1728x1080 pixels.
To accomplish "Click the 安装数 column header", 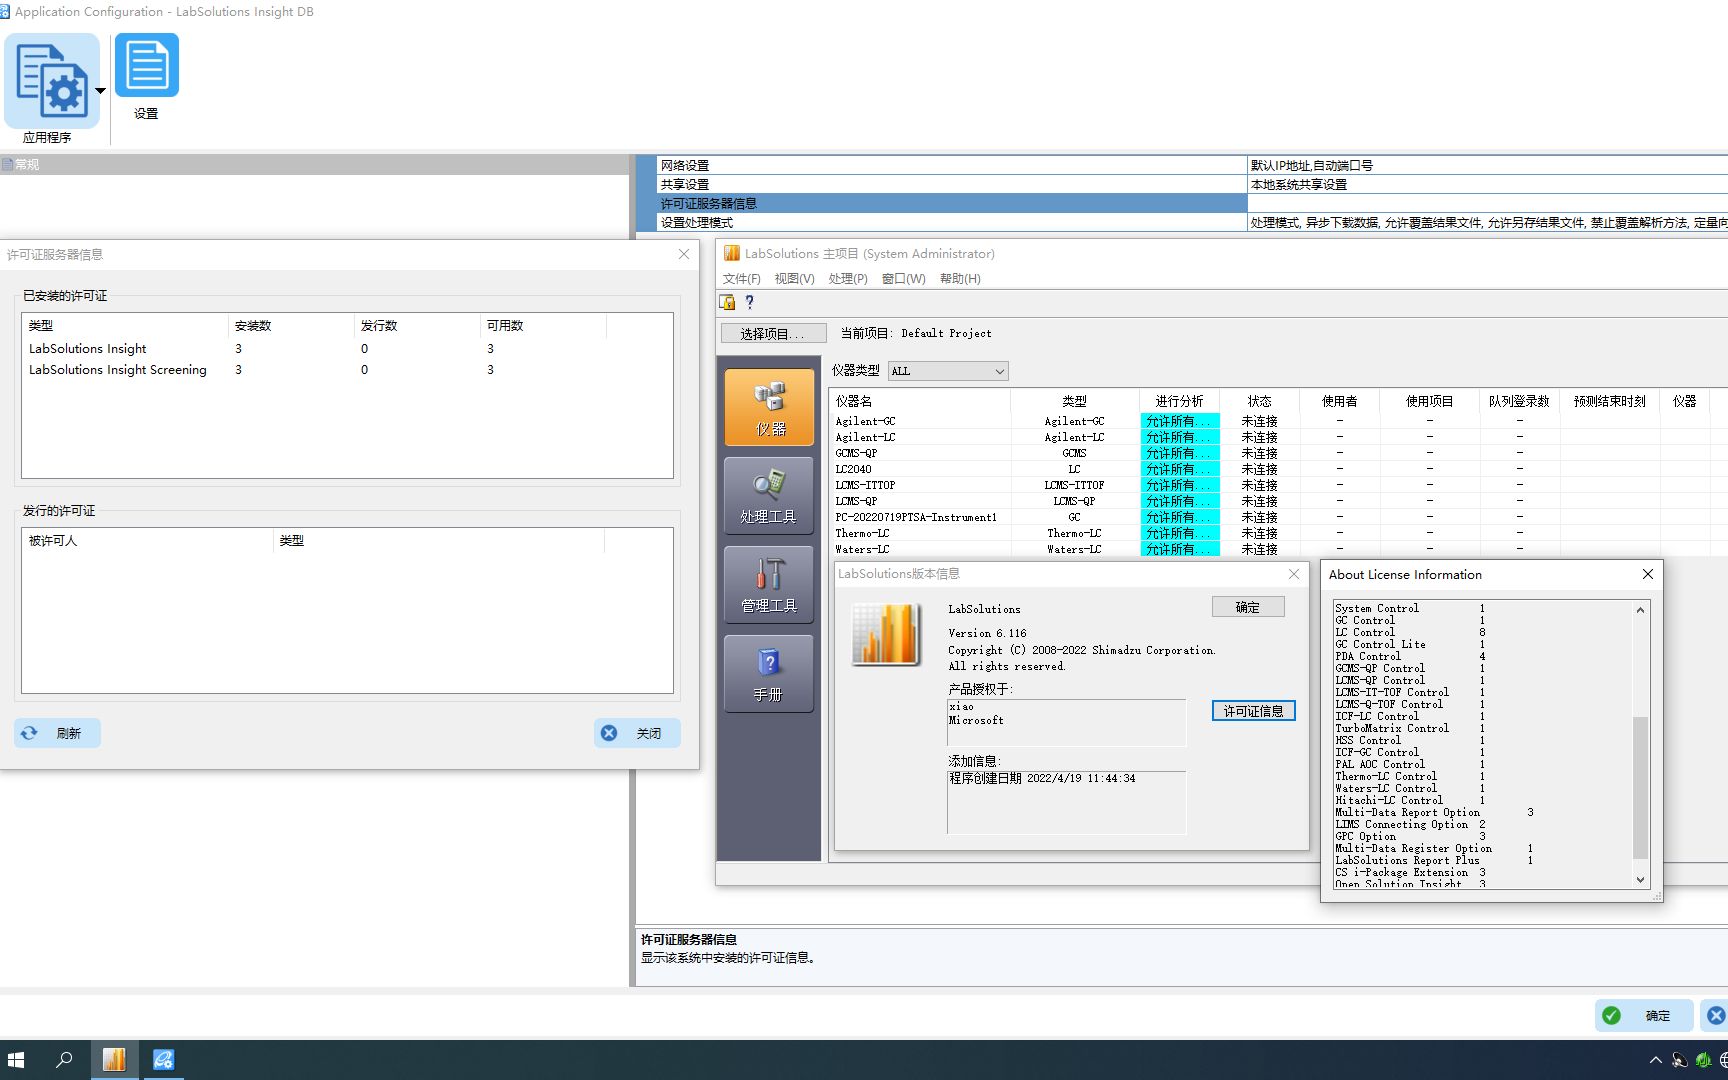I will click(291, 326).
